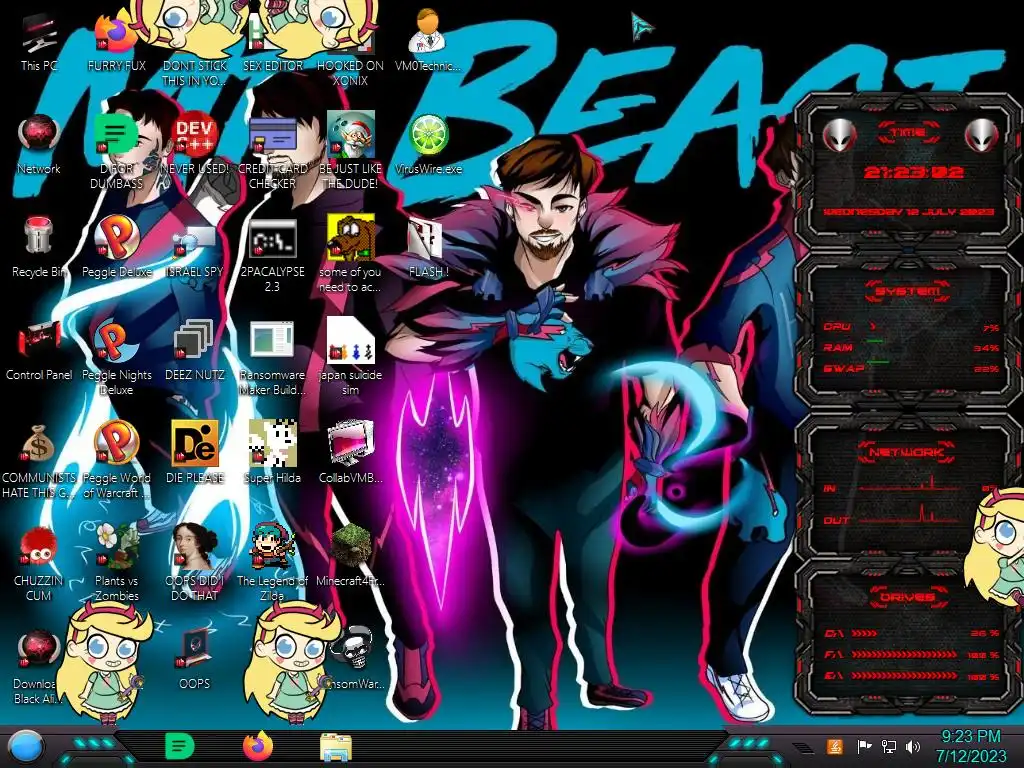The height and width of the screenshot is (768, 1024).
Task: Open the Network desktop icon
Action: coord(39,135)
